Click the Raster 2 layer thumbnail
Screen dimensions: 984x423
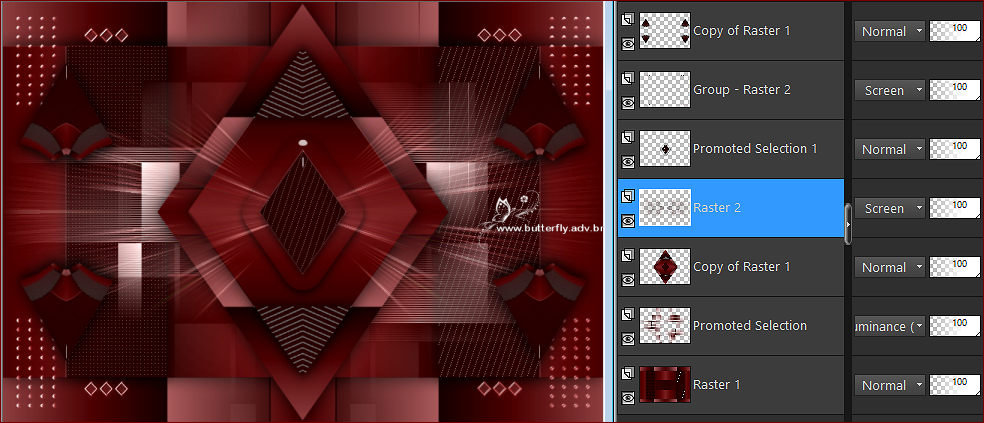click(x=665, y=208)
